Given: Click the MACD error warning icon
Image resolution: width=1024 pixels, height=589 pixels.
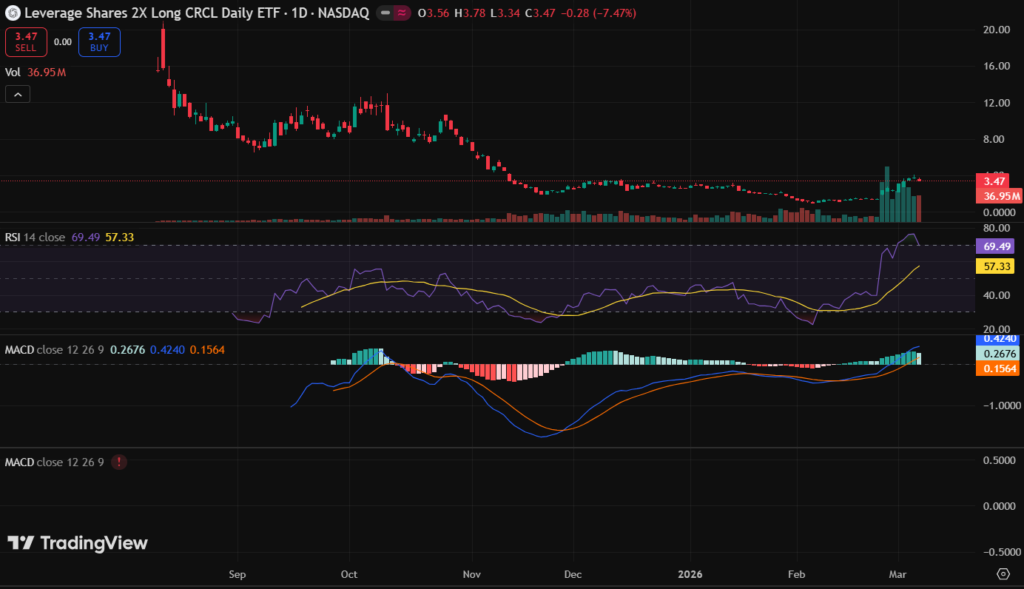Looking at the screenshot, I should point(120,462).
